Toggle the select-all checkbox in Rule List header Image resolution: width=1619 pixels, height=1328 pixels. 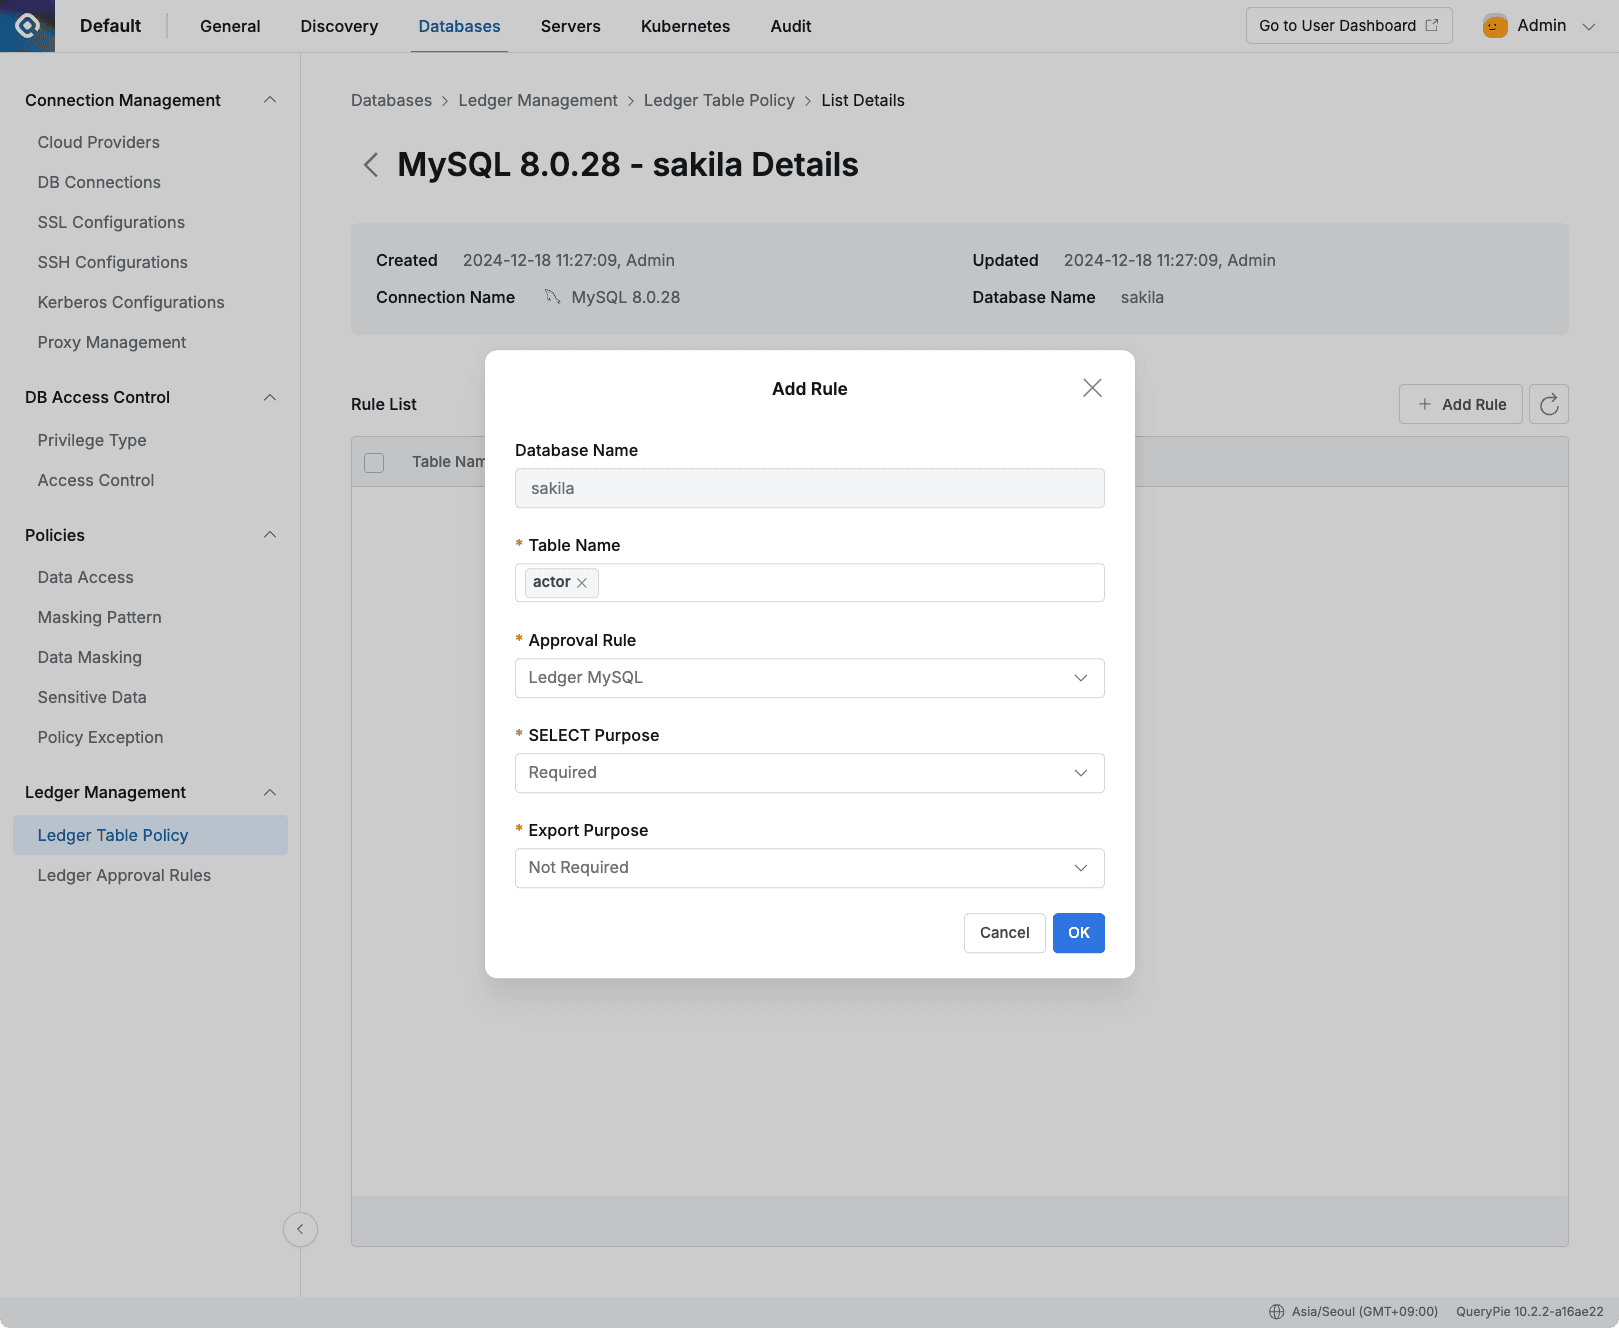(x=373, y=462)
